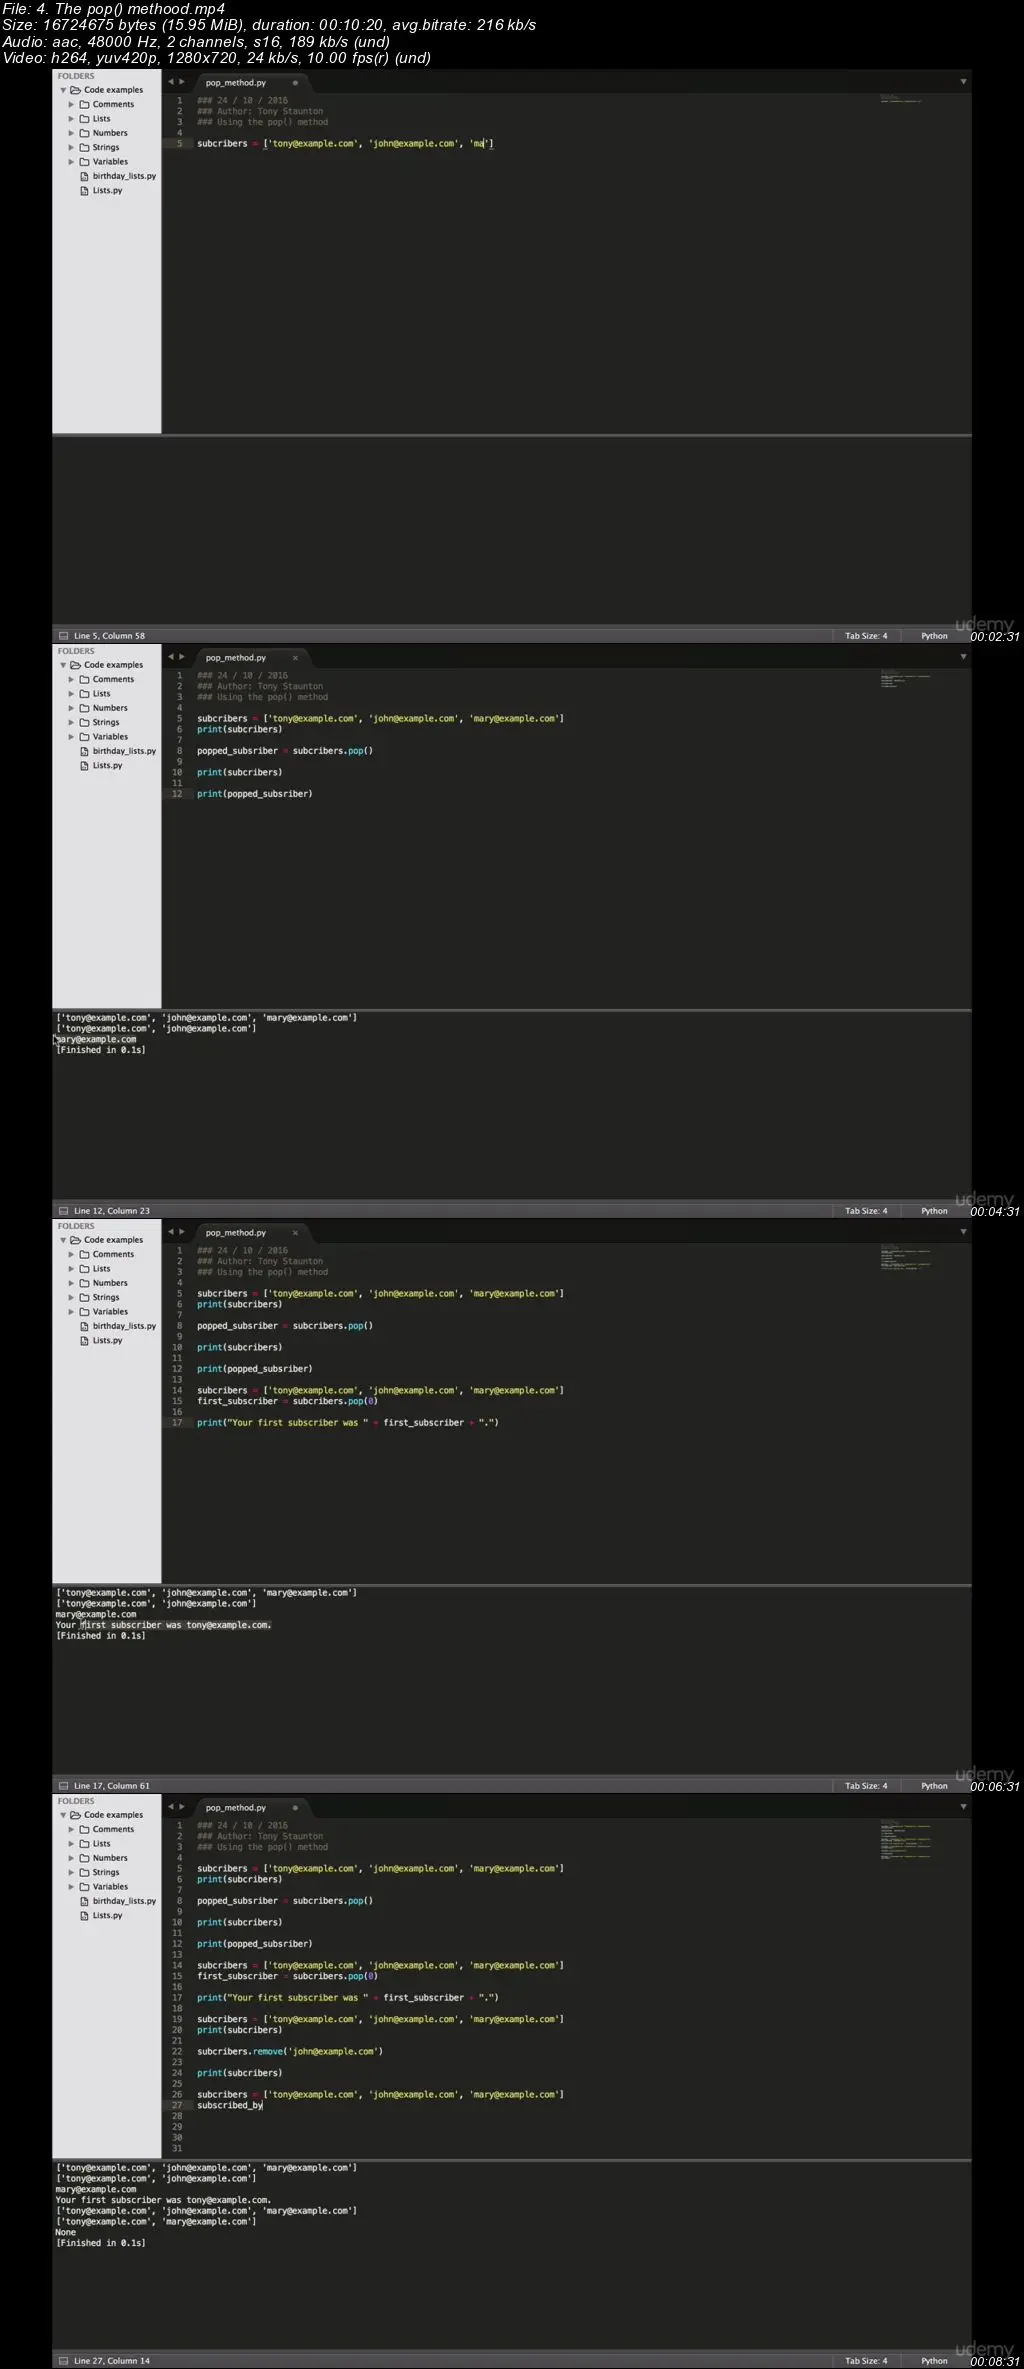
Task: Expand Variables folder arrow in 00:04:31 frame
Action: [71, 737]
